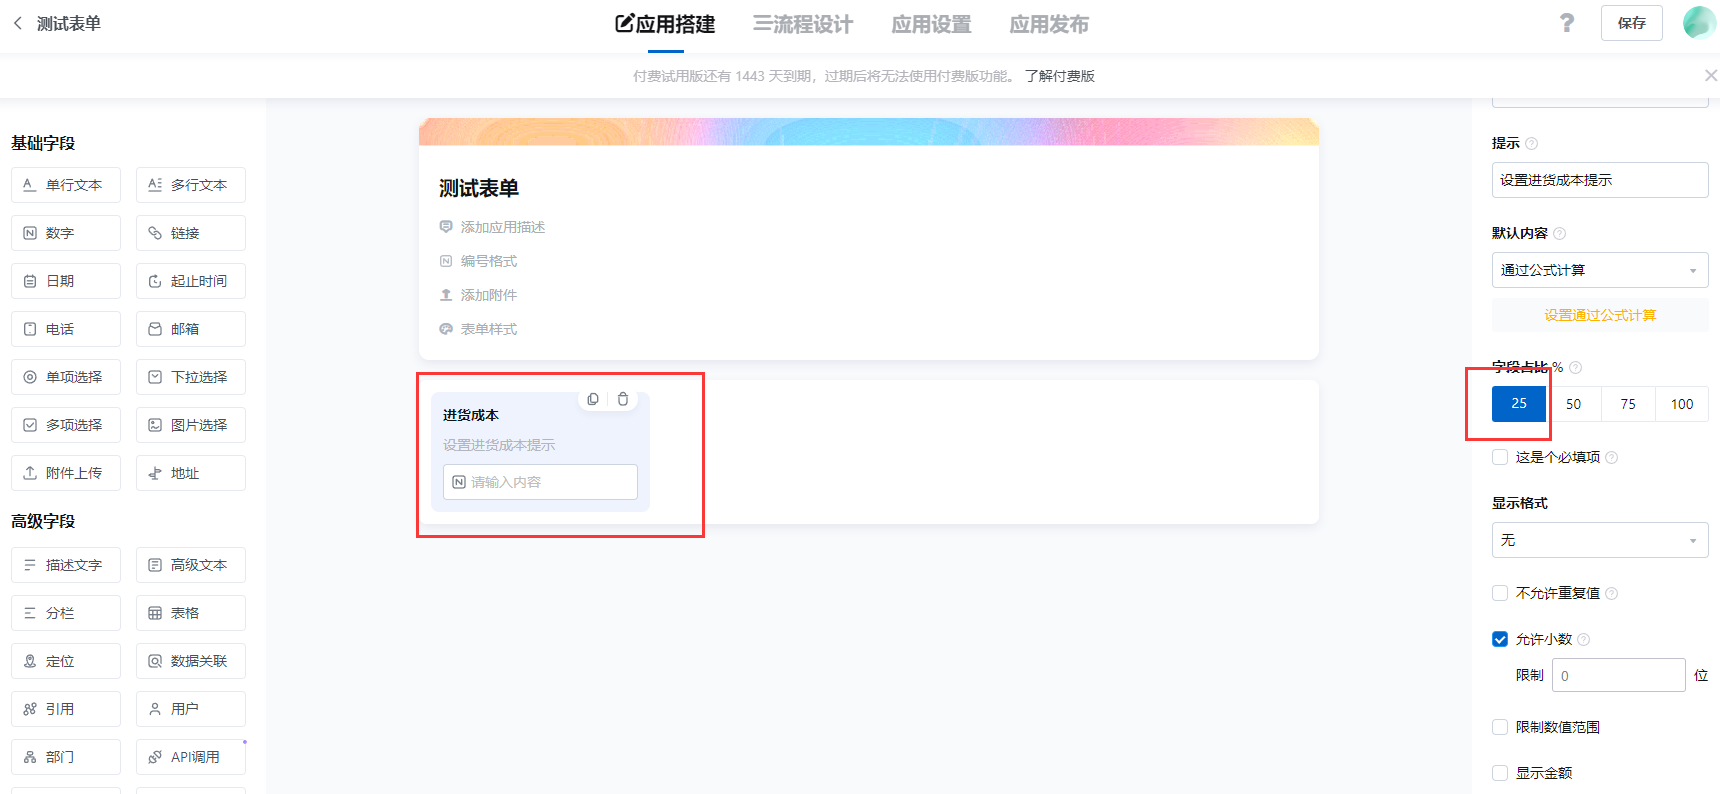This screenshot has height=794, width=1720.
Task: Add the 定位 location field
Action: click(x=66, y=661)
